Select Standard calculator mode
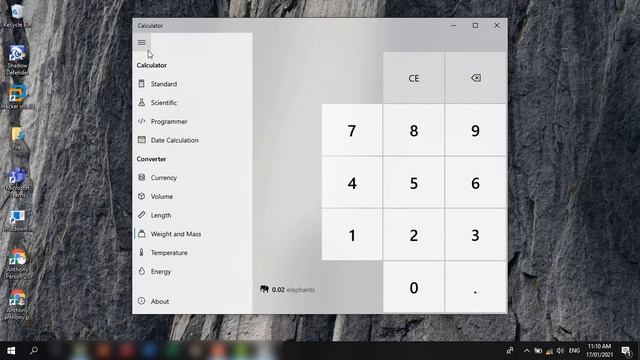Image resolution: width=640 pixels, height=360 pixels. click(x=192, y=84)
